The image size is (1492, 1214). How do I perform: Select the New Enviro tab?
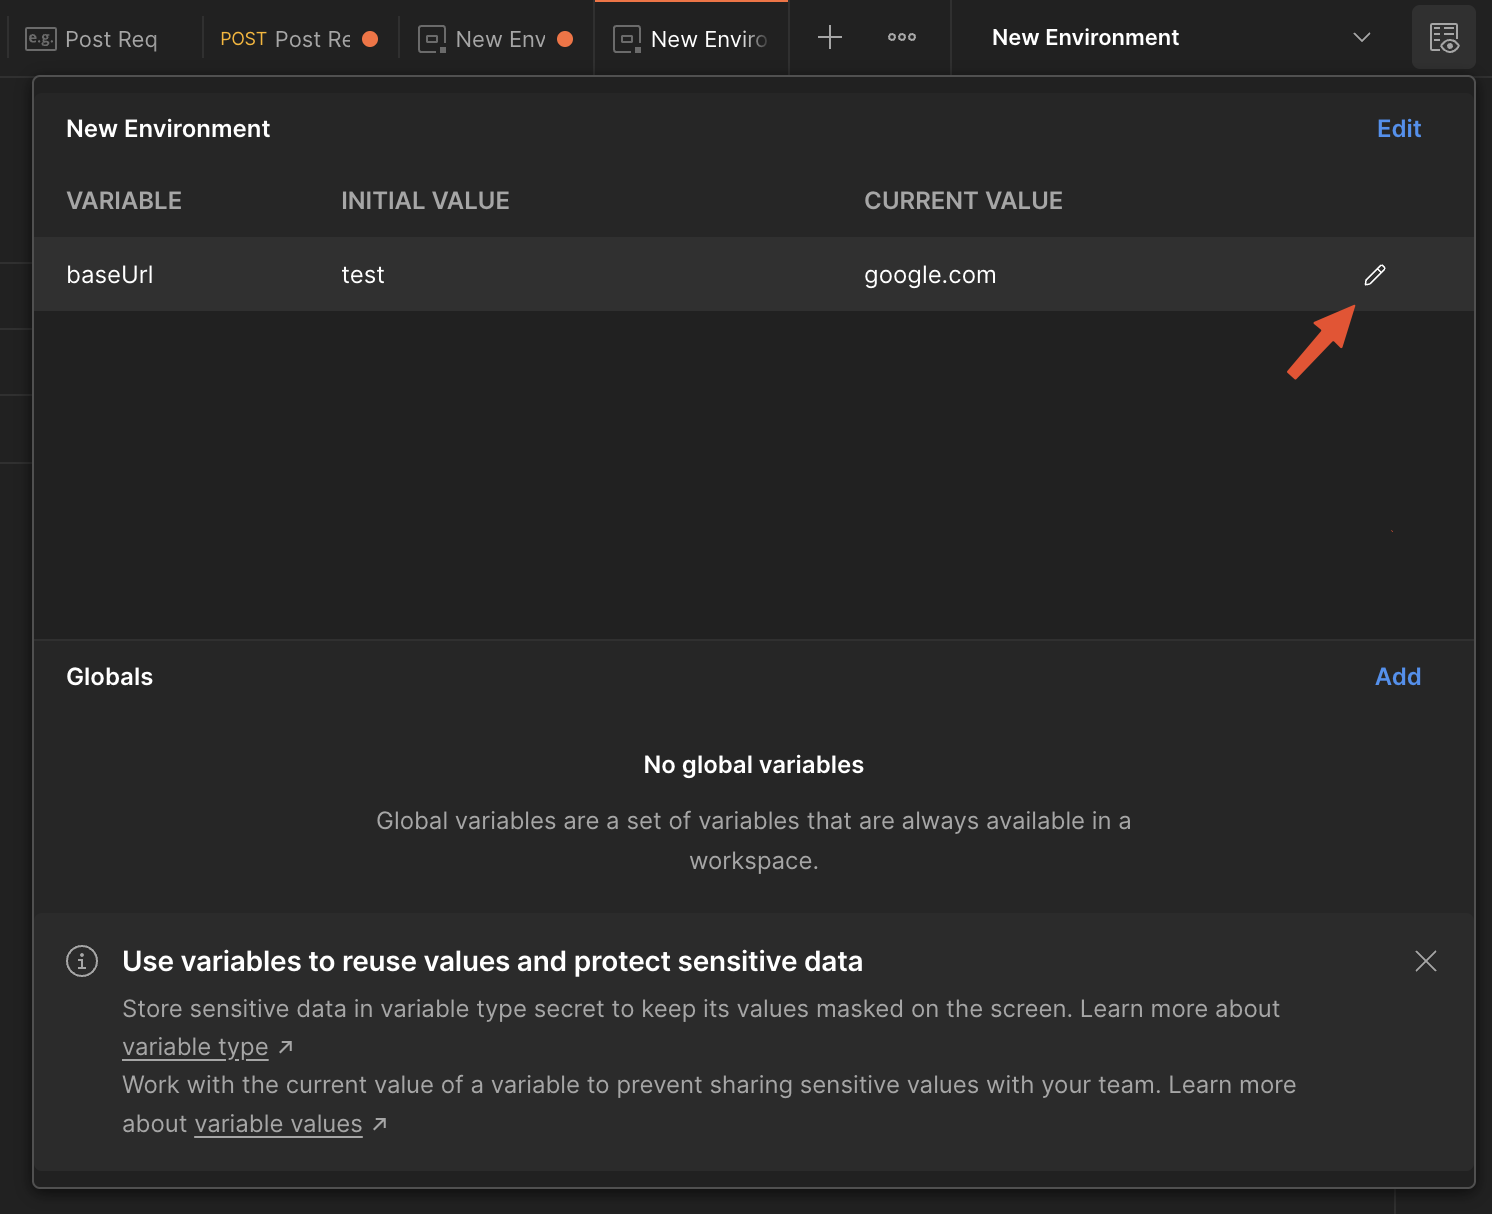tap(690, 39)
